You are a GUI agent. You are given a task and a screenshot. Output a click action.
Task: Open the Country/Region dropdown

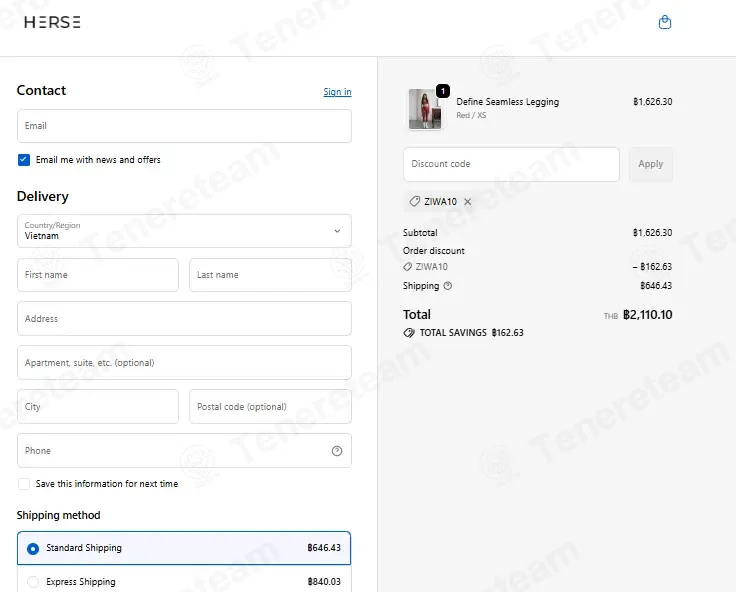[x=184, y=231]
